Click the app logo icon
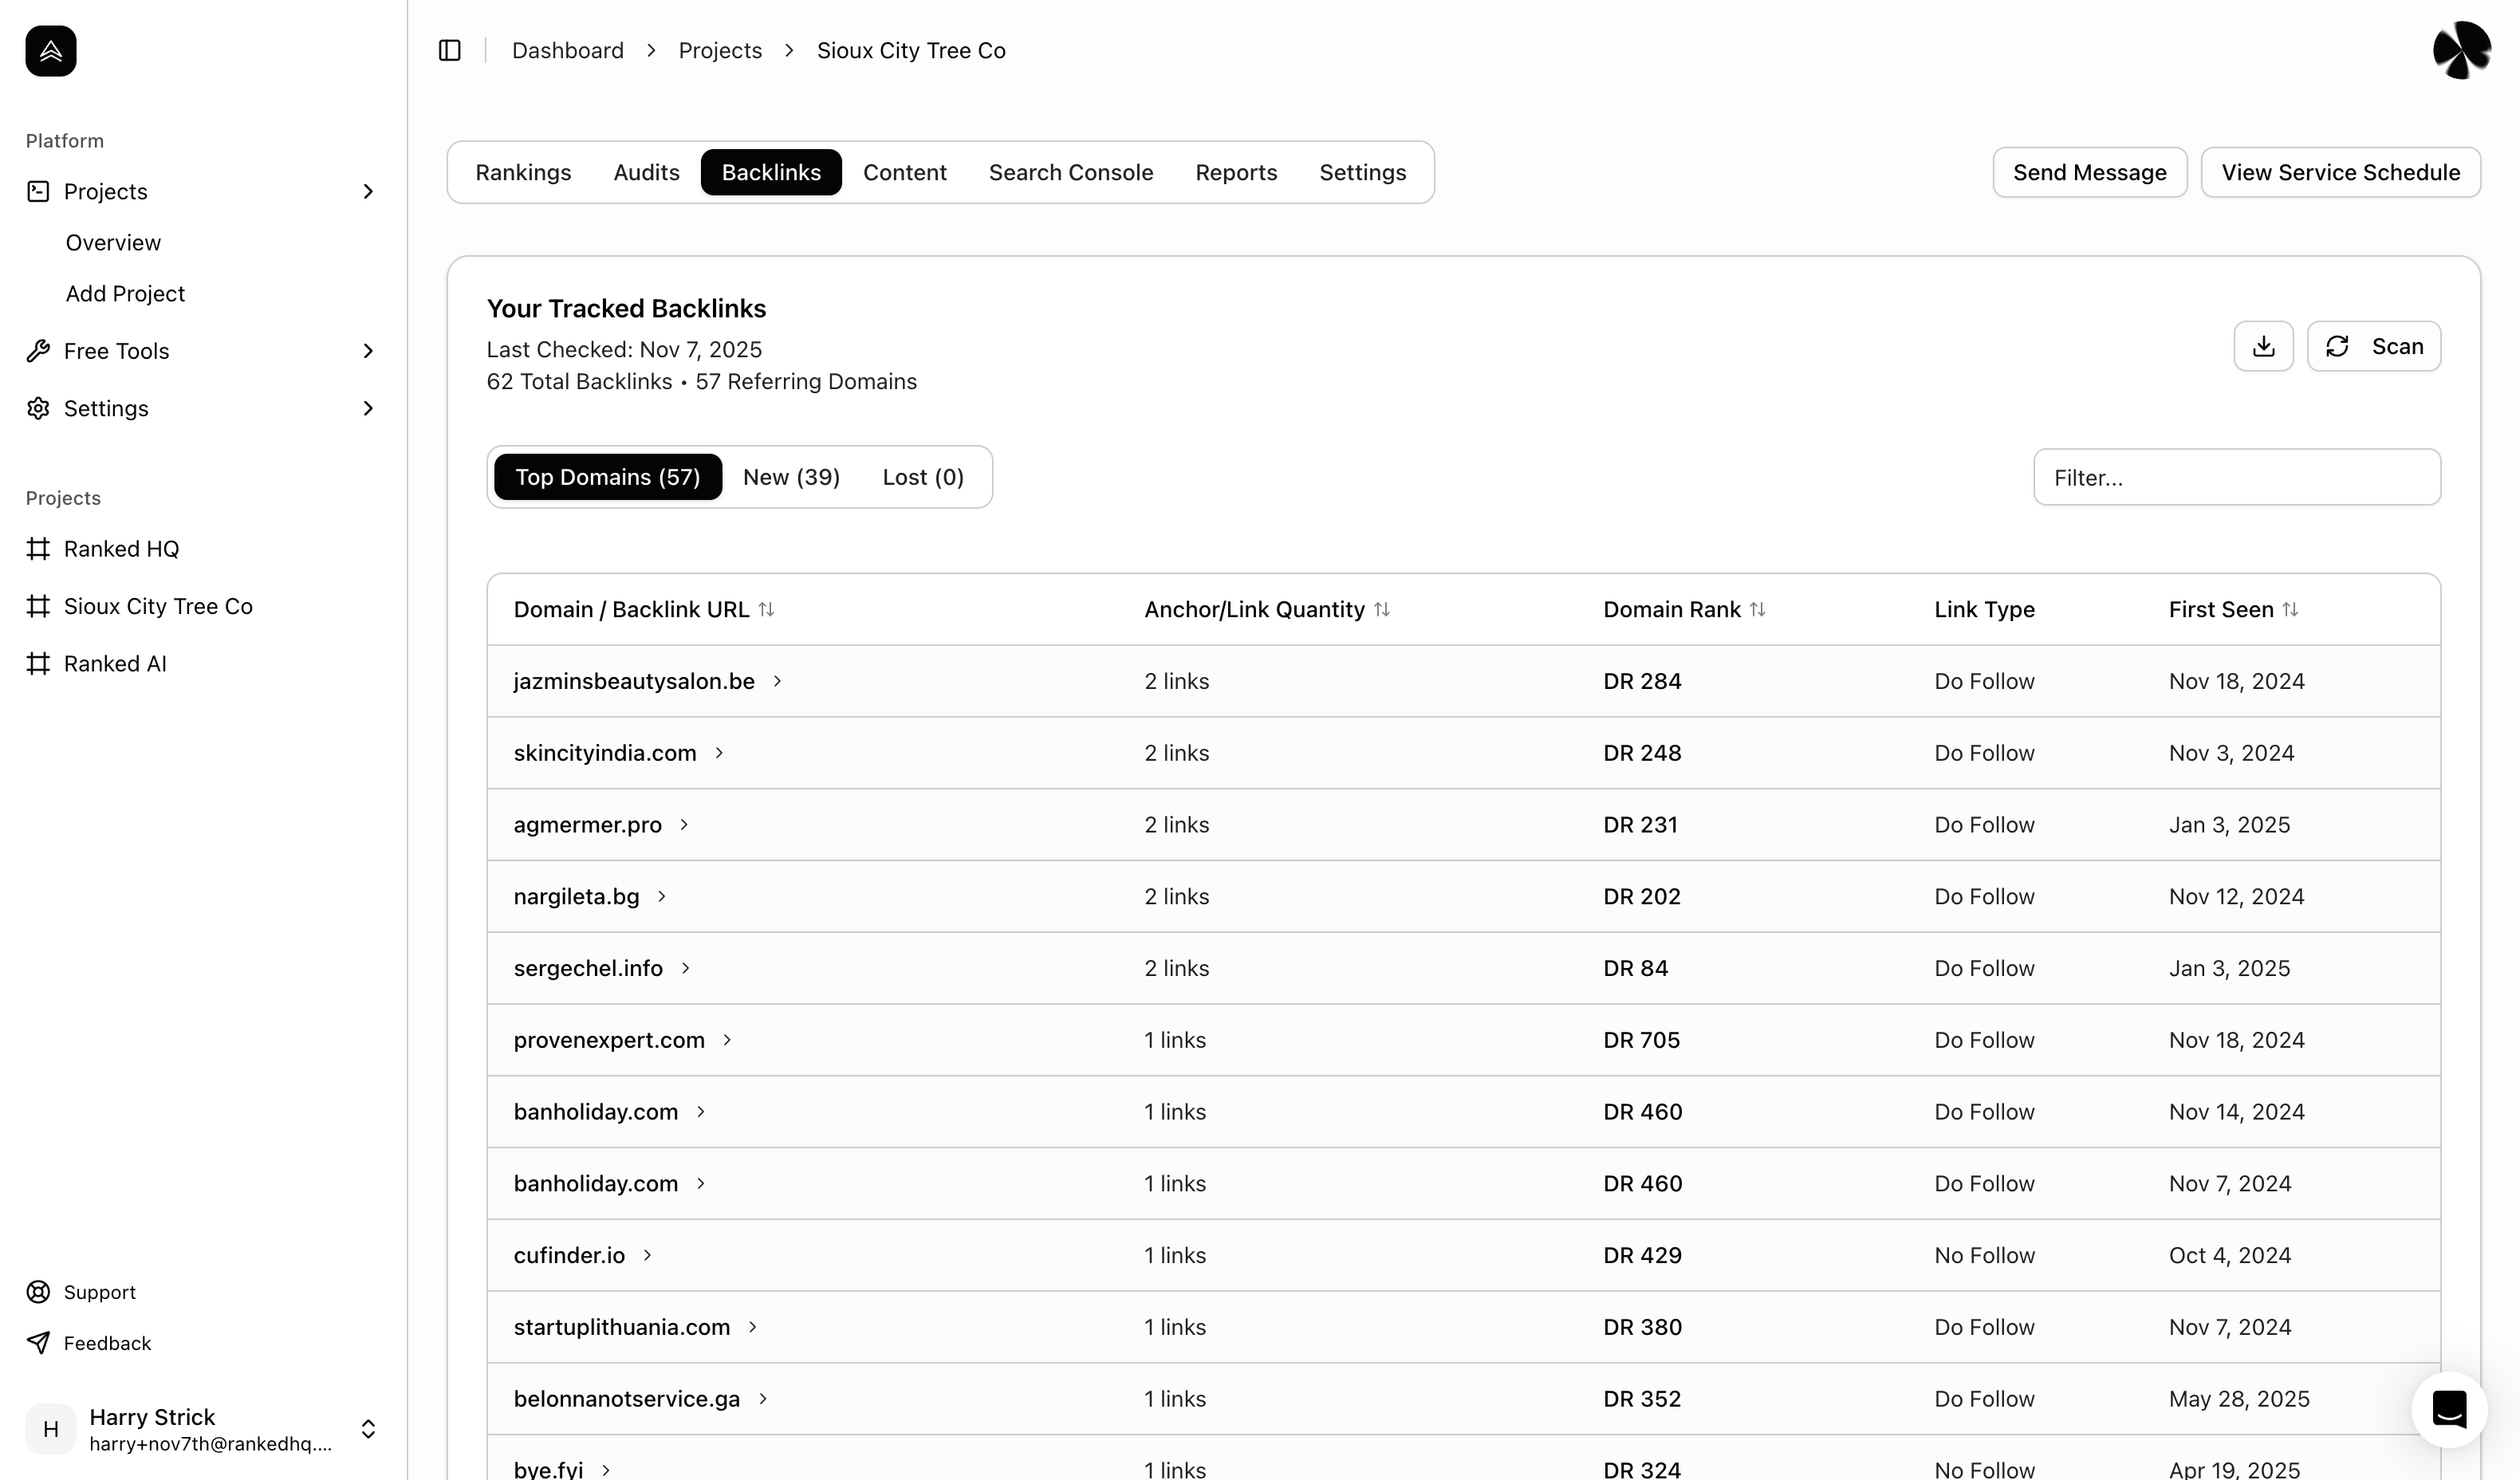This screenshot has height=1480, width=2520. (x=51, y=51)
